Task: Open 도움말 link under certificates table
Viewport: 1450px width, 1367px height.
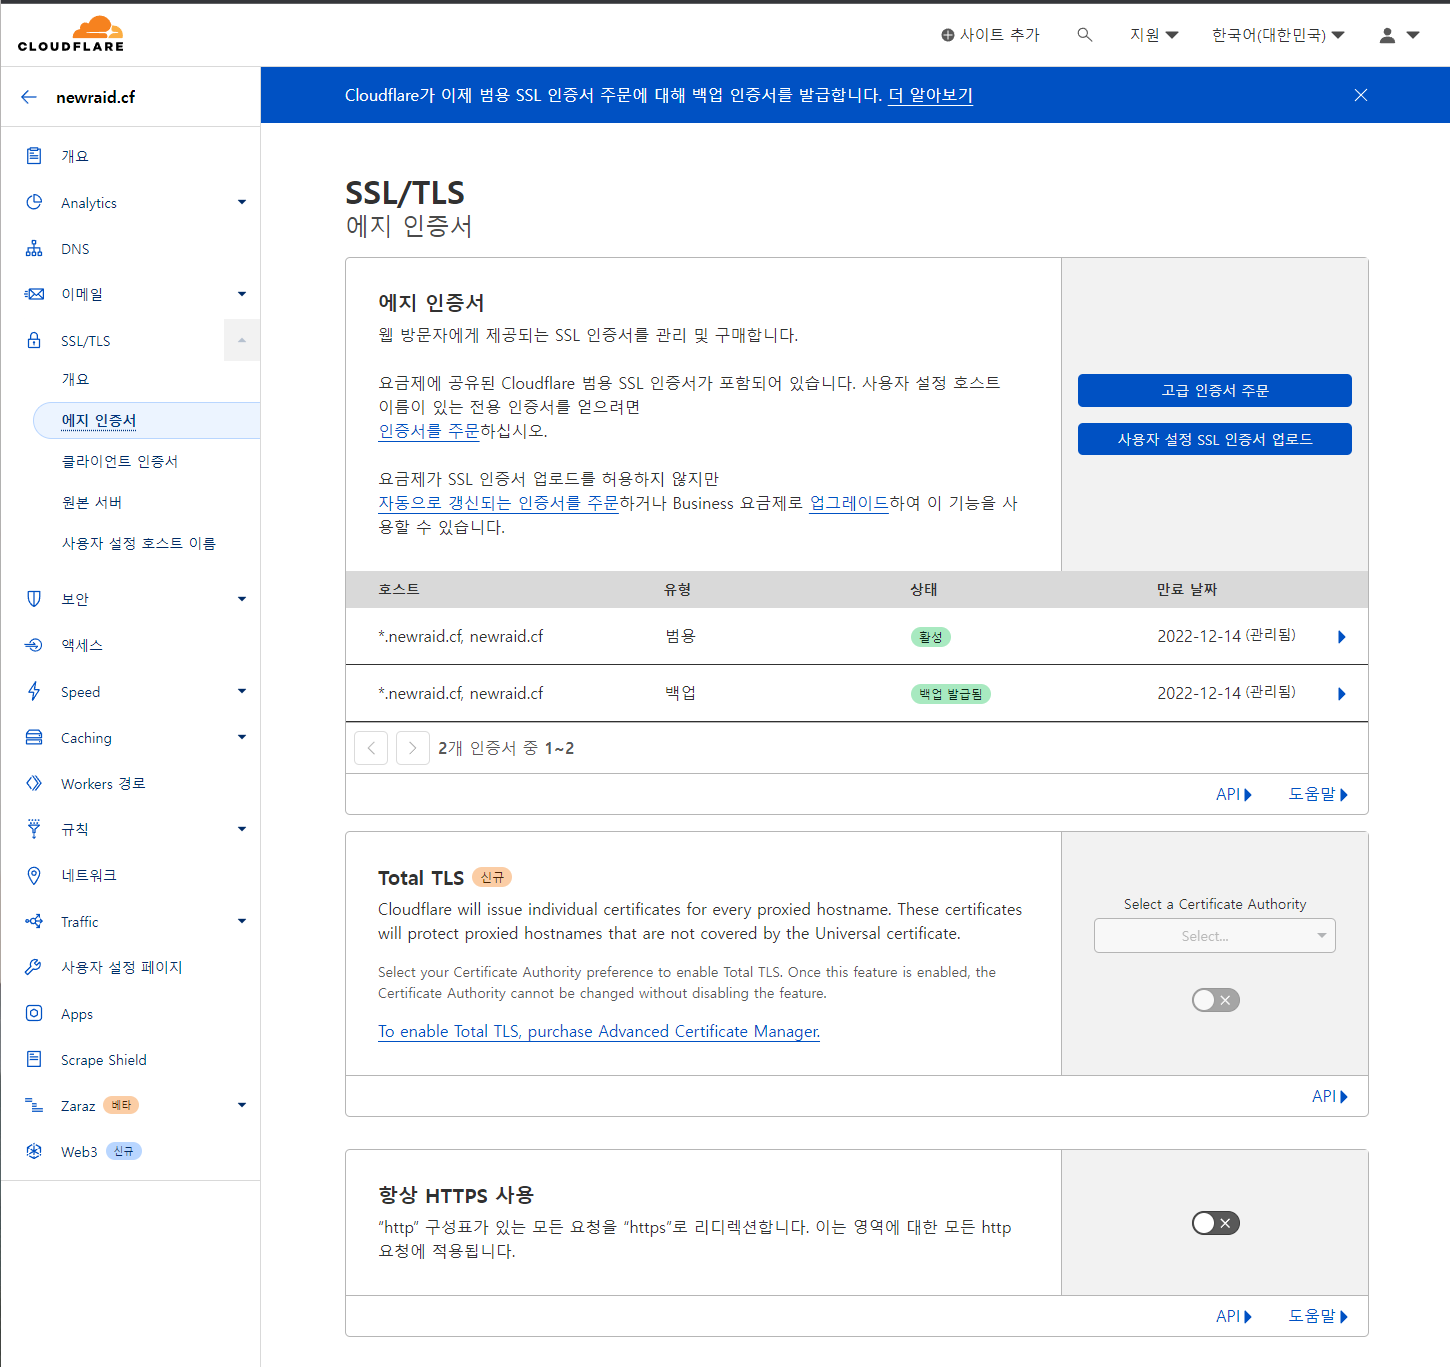Action: (1318, 794)
